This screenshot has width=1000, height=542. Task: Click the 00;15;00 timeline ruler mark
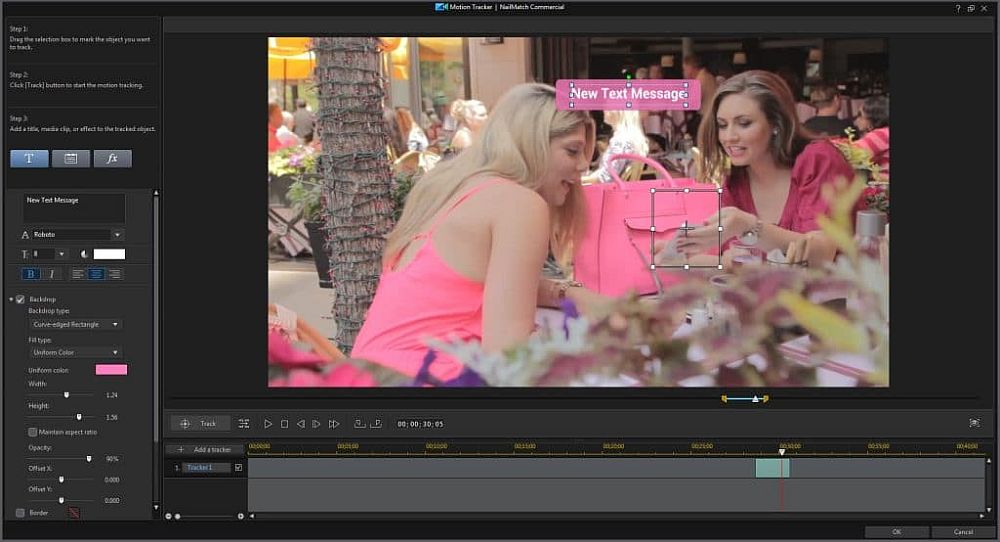(524, 446)
